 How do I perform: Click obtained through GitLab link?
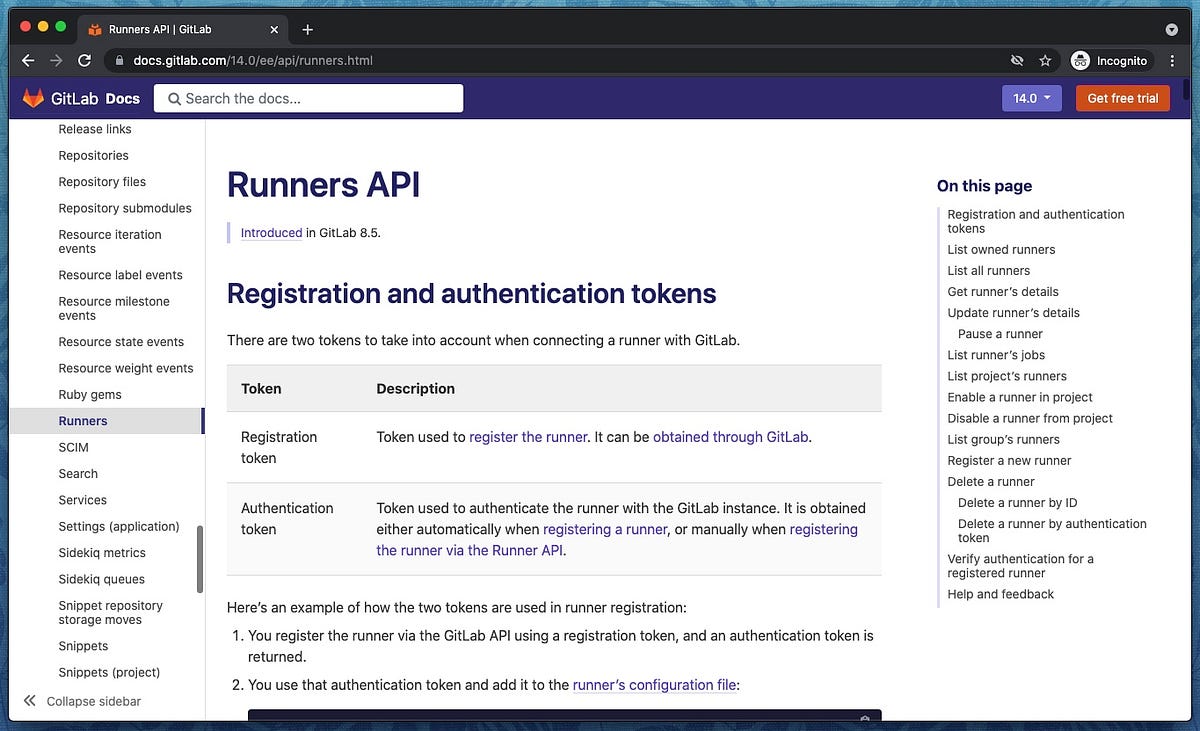[x=730, y=437]
